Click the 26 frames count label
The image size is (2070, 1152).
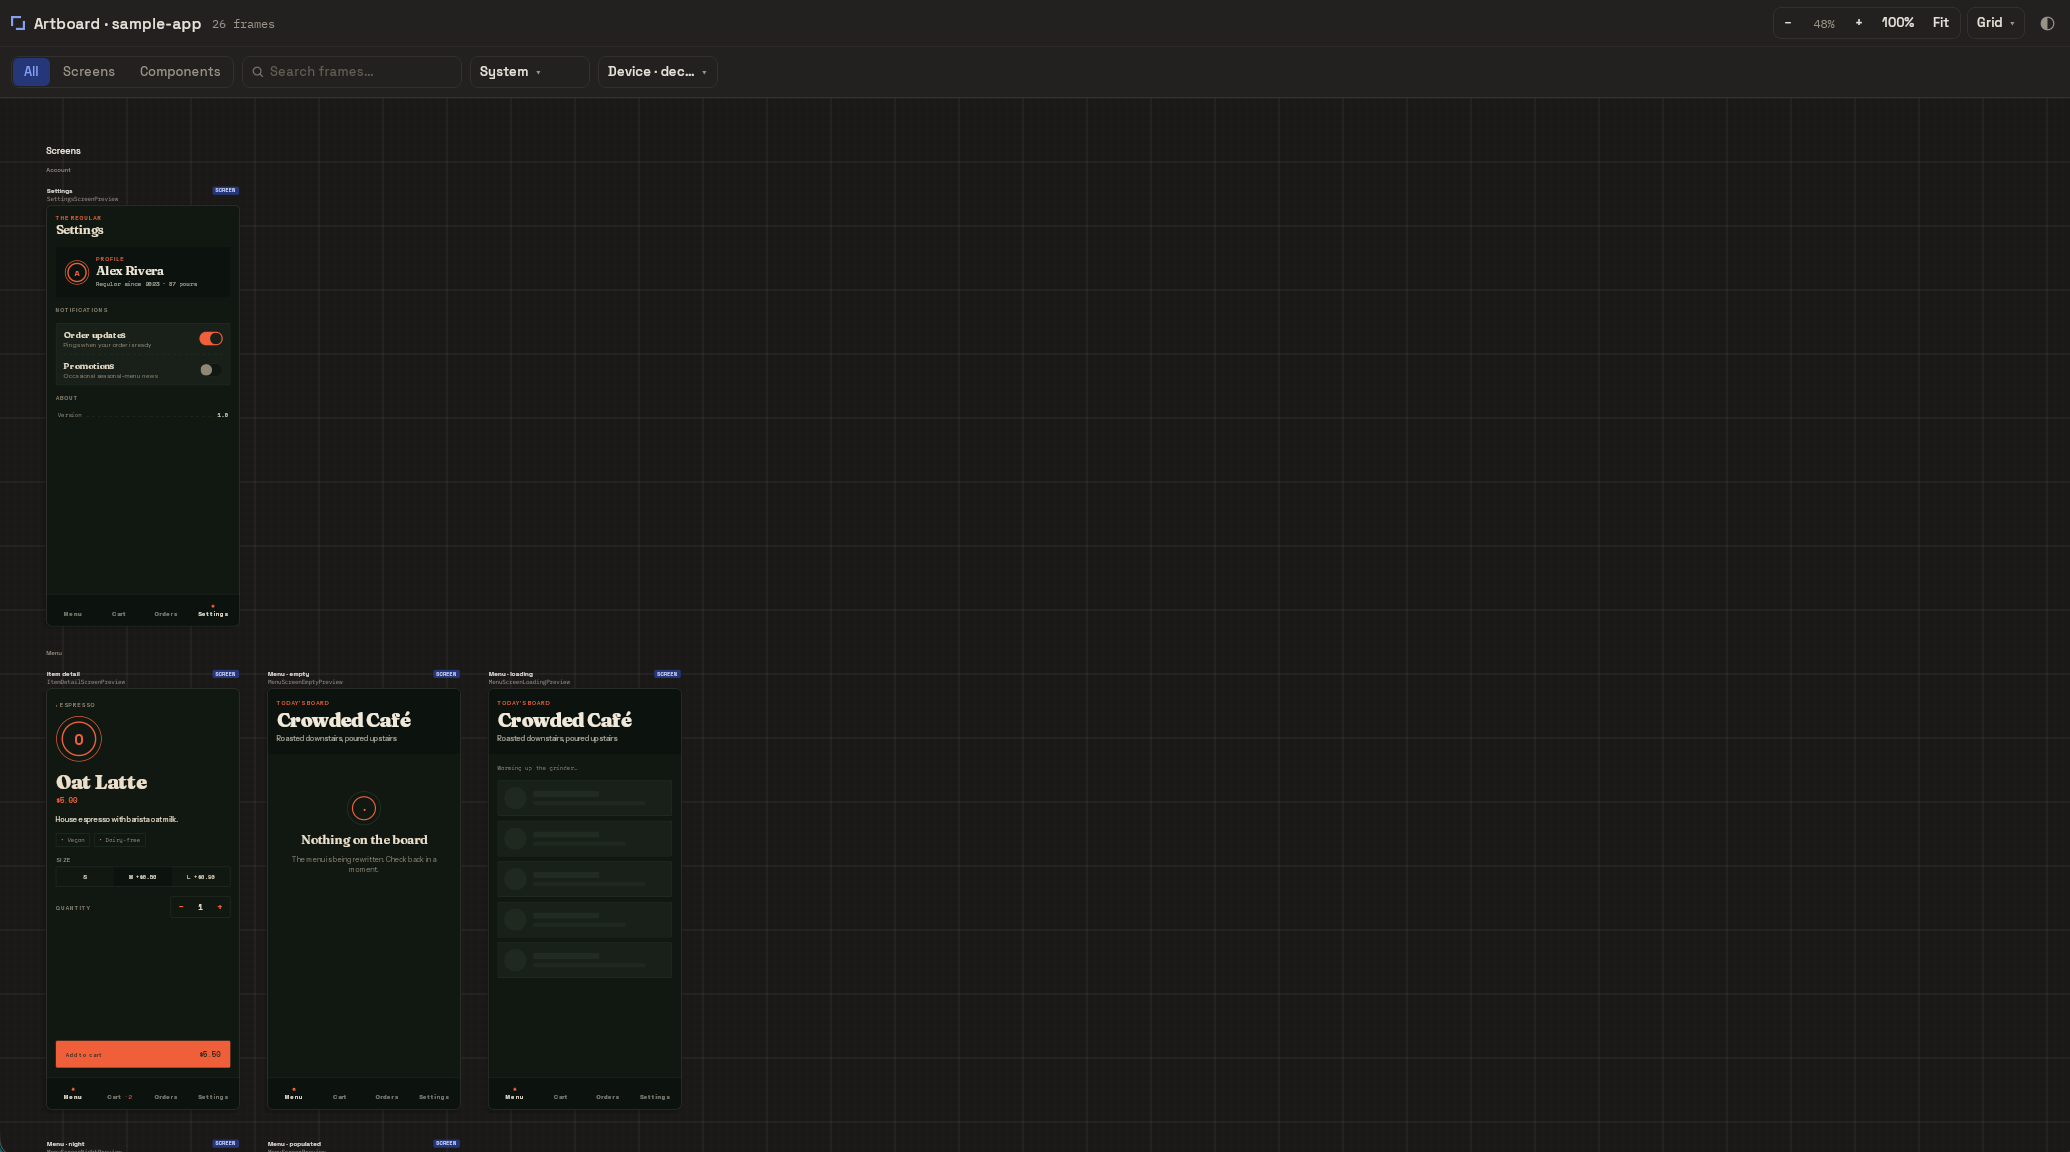[243, 24]
